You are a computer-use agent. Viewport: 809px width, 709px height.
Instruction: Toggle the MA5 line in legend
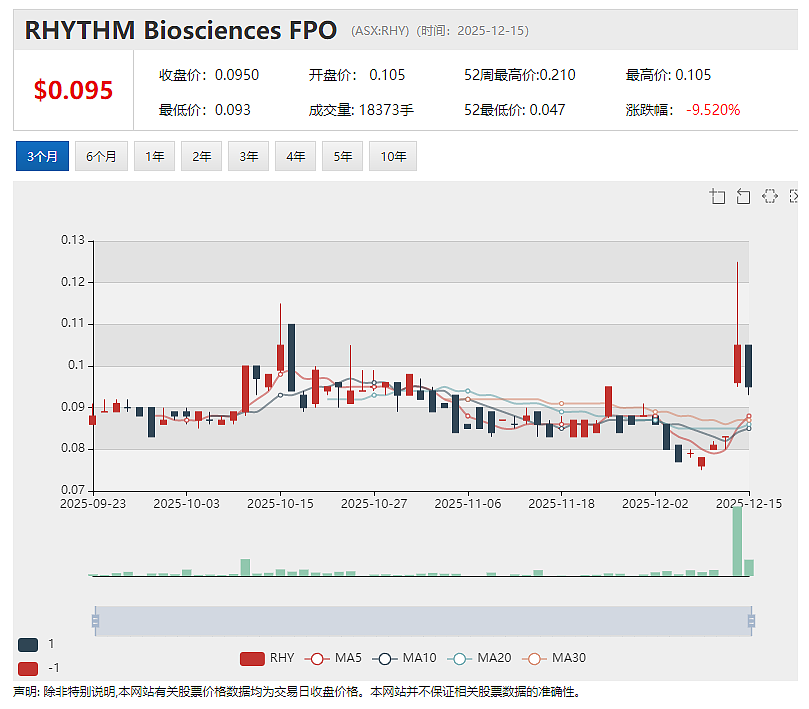click(333, 658)
